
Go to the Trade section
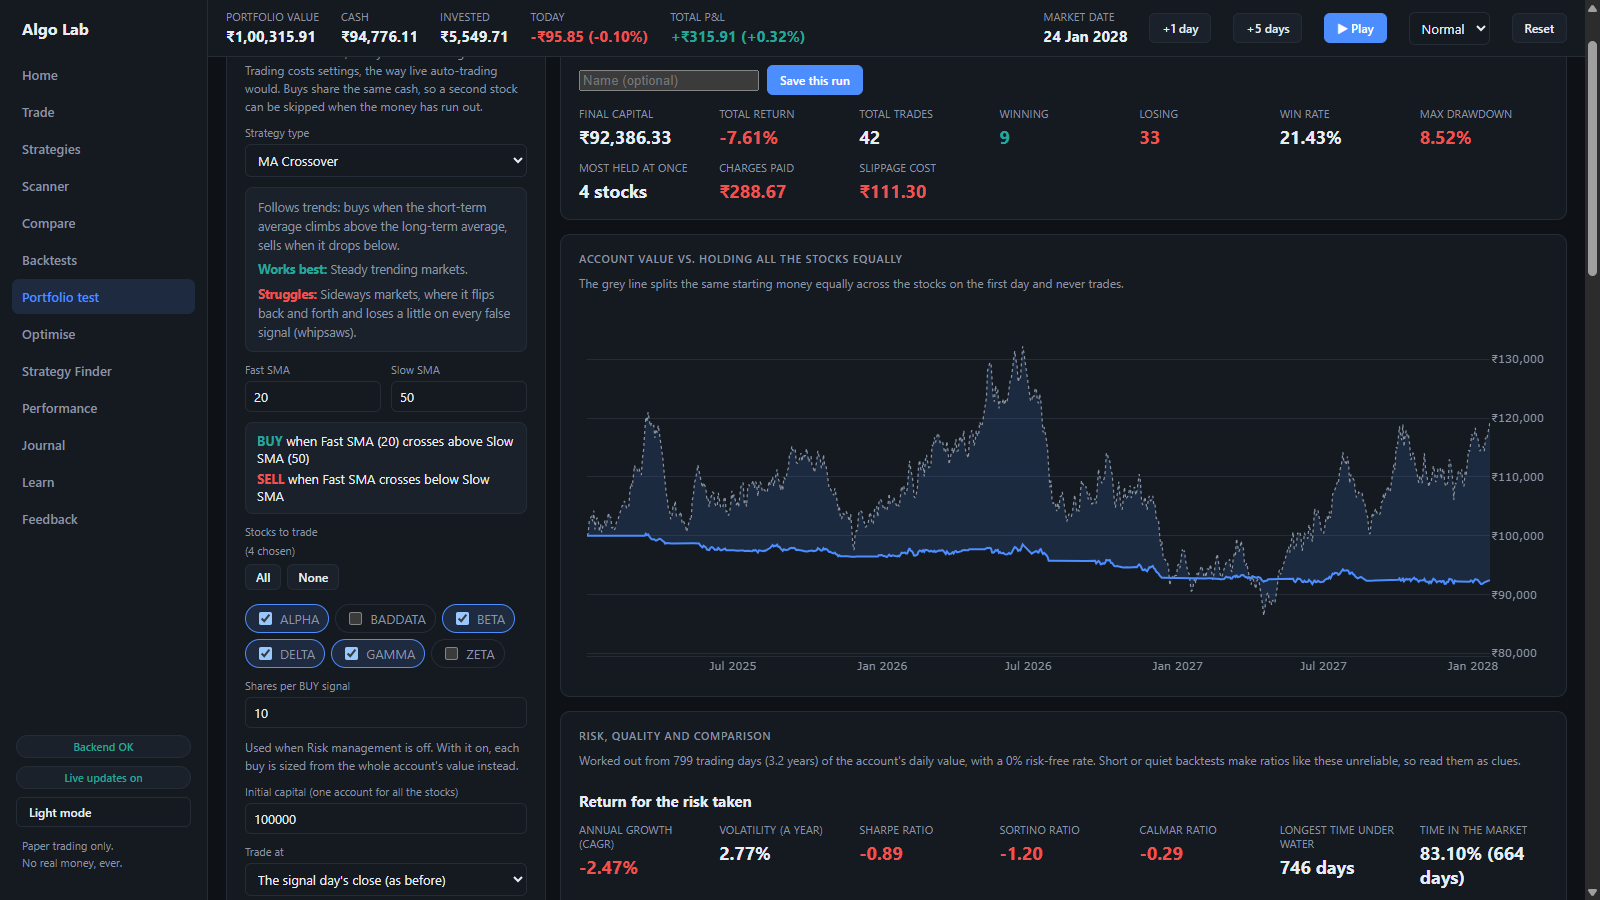pos(103,112)
